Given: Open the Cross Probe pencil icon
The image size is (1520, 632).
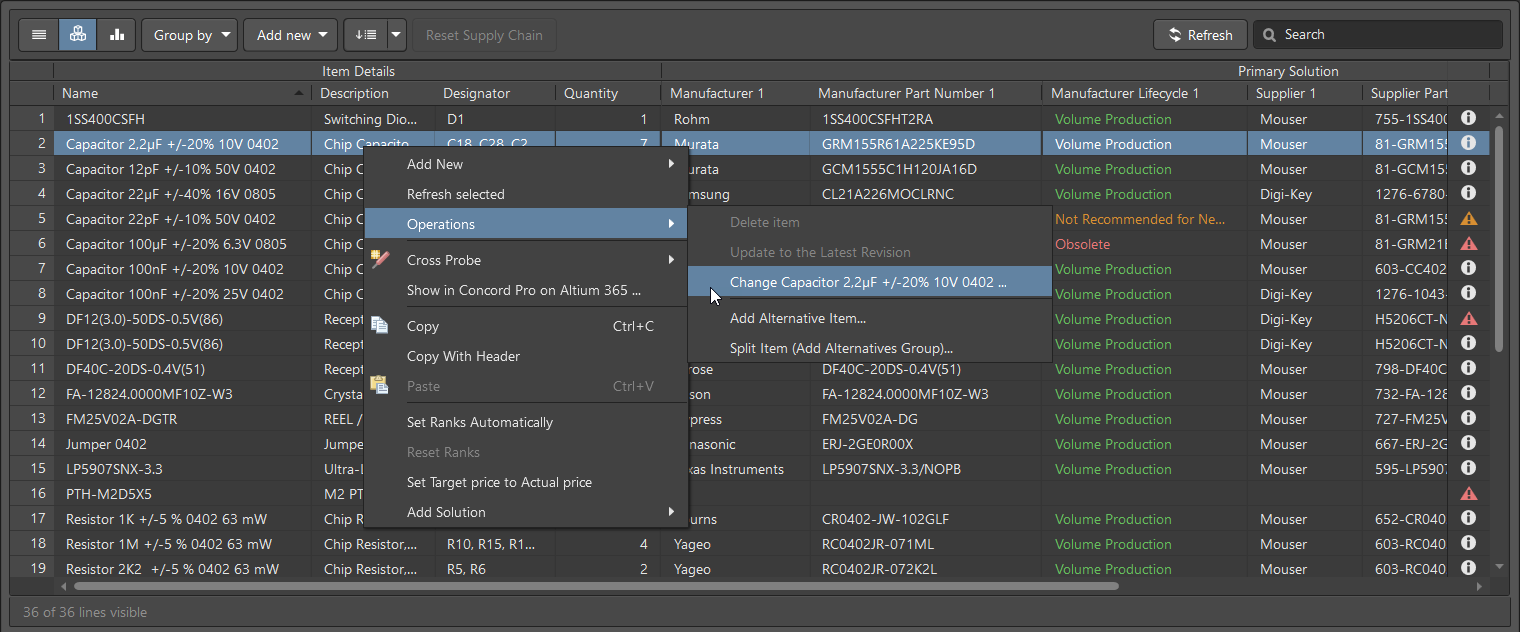Looking at the screenshot, I should (381, 259).
